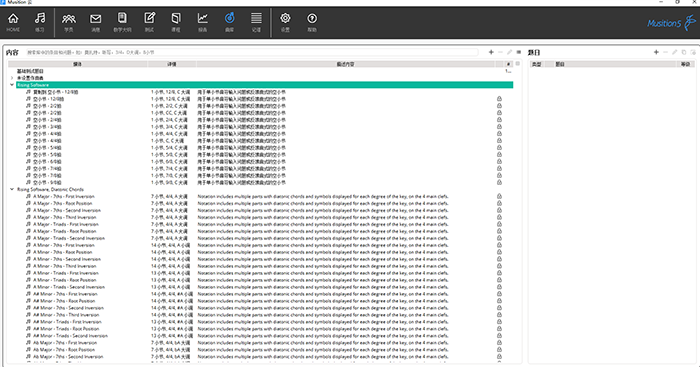The image size is (700, 367).
Task: Open the blue music library disc icon
Action: click(229, 22)
